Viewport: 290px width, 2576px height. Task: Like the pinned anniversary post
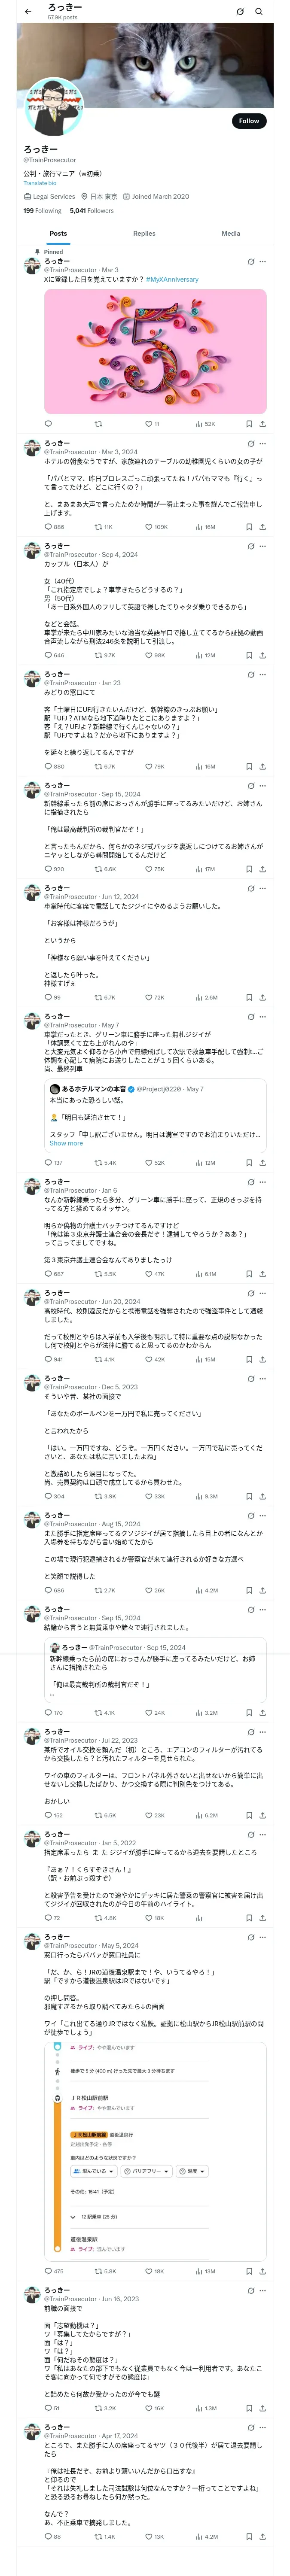pyautogui.click(x=148, y=424)
